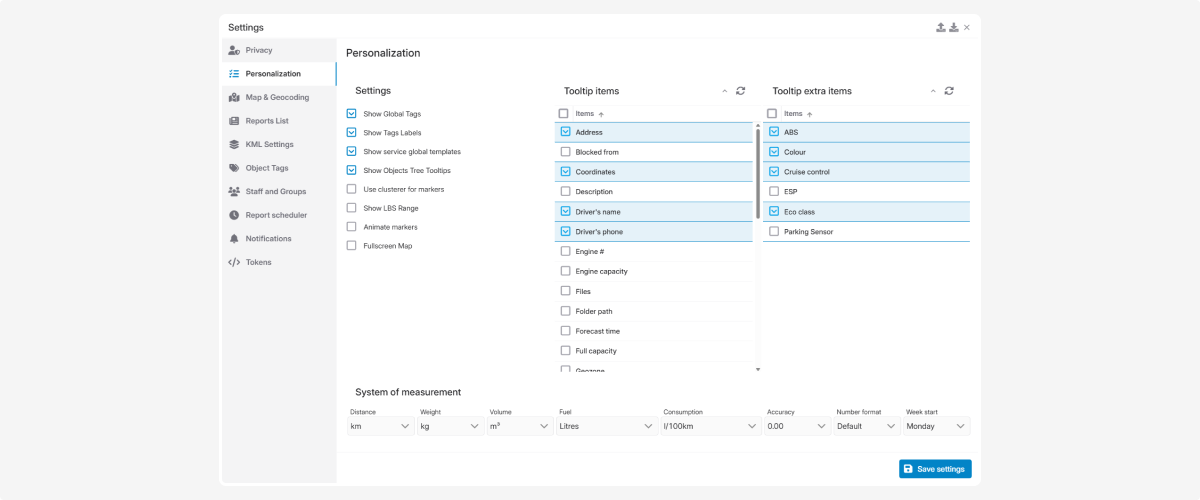Open the Tokens code section
This screenshot has width=1200, height=500.
coord(258,262)
